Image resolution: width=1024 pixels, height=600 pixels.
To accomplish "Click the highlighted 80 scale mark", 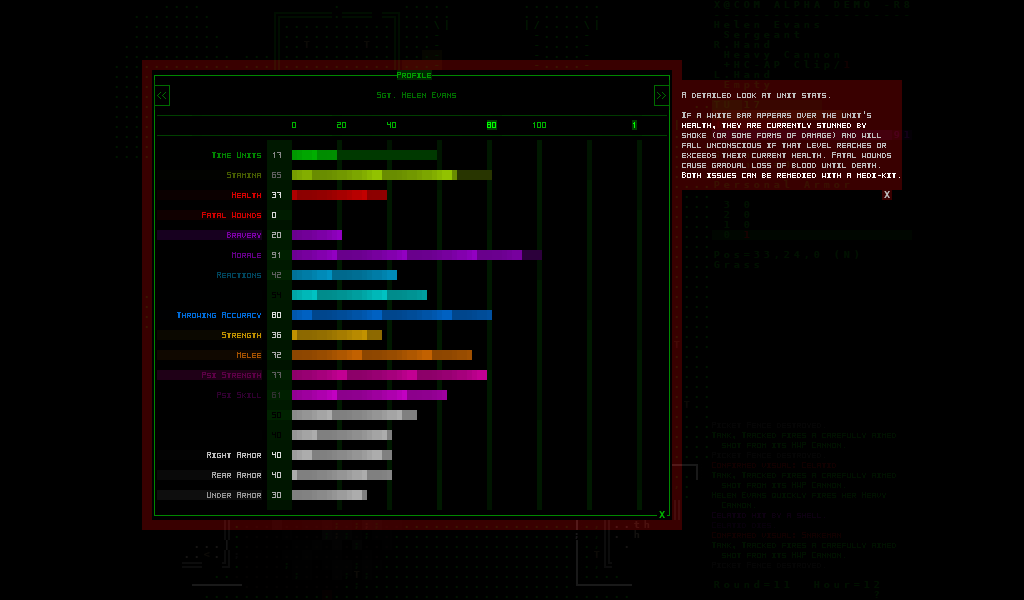I will click(492, 125).
